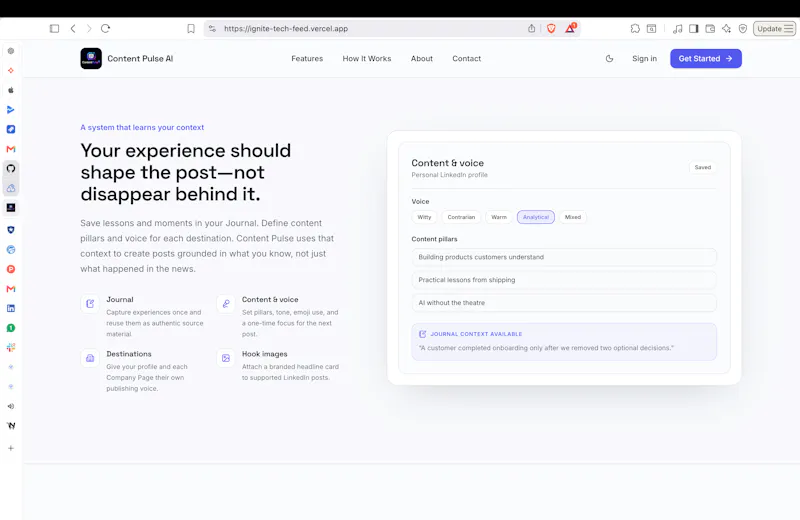The height and width of the screenshot is (520, 800).
Task: Bookmark this page
Action: (x=191, y=29)
